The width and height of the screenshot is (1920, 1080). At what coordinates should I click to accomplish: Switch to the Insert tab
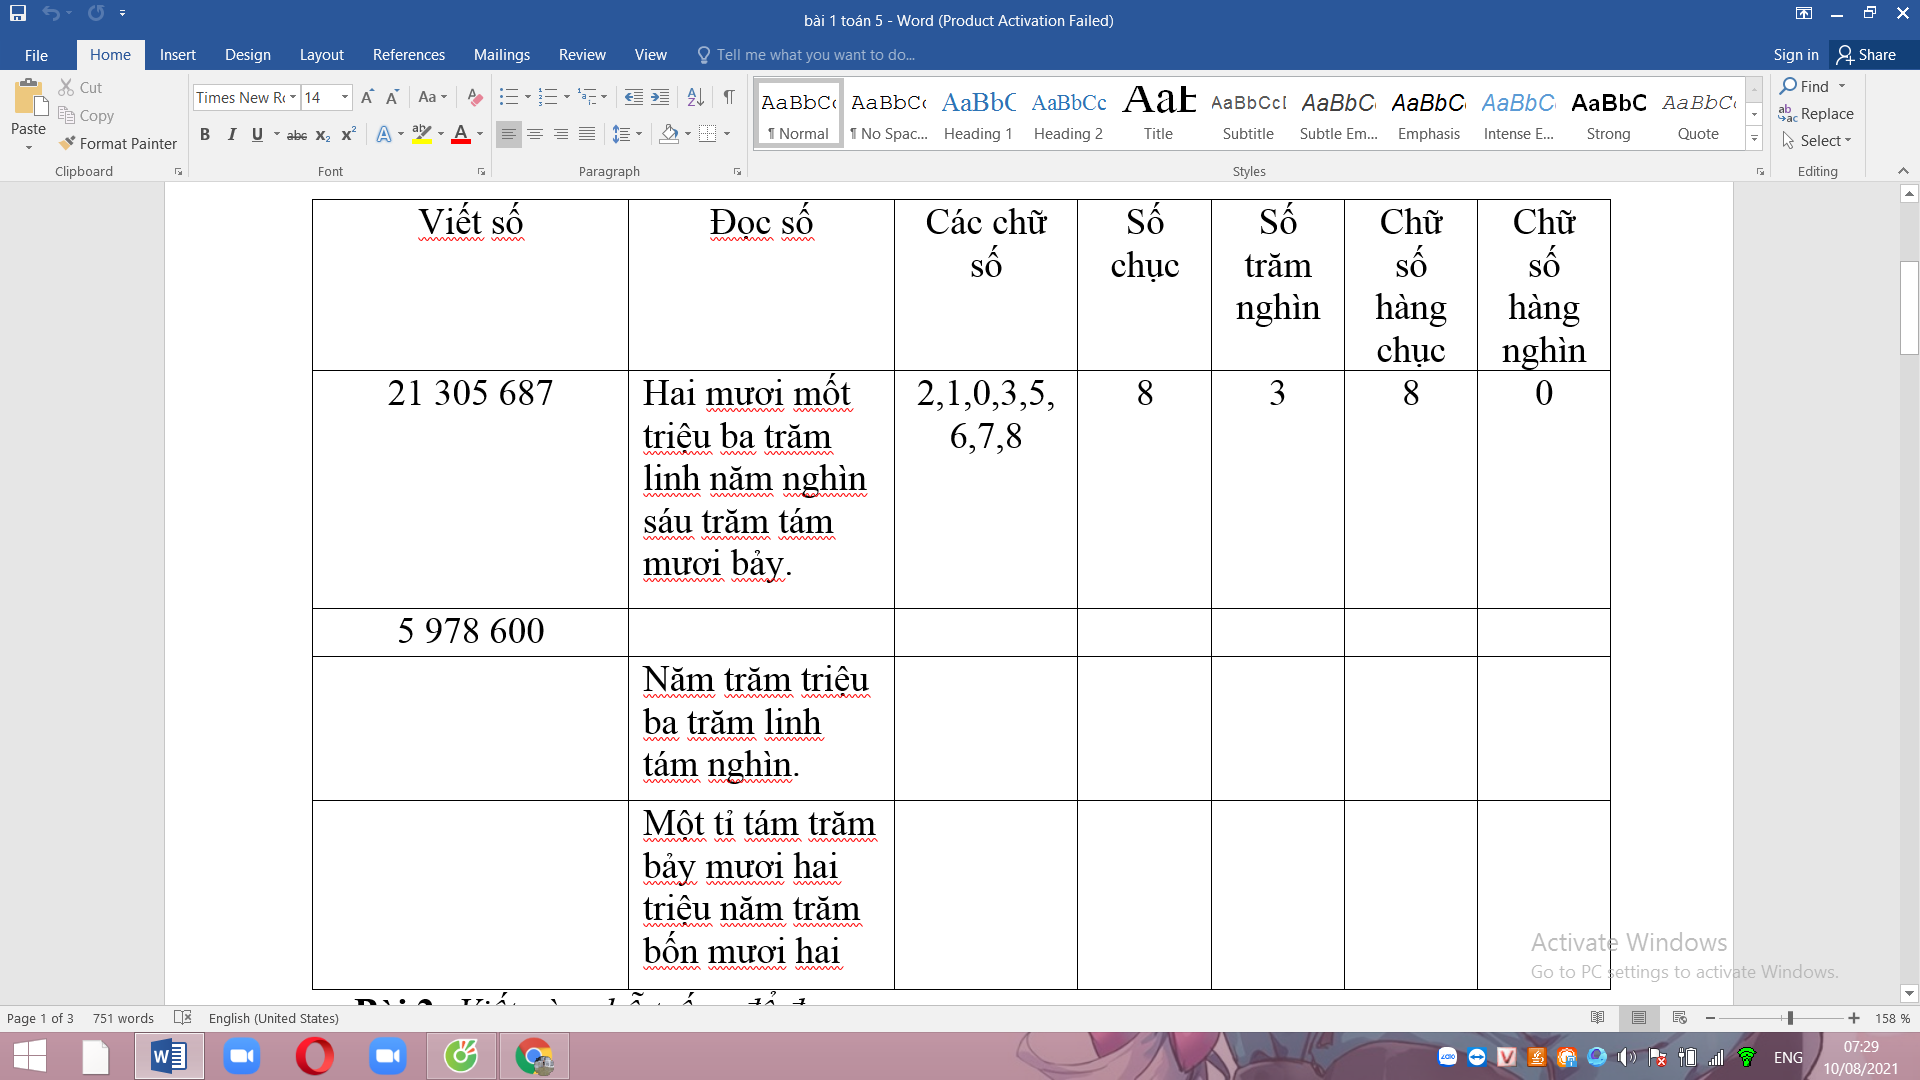pyautogui.click(x=177, y=55)
